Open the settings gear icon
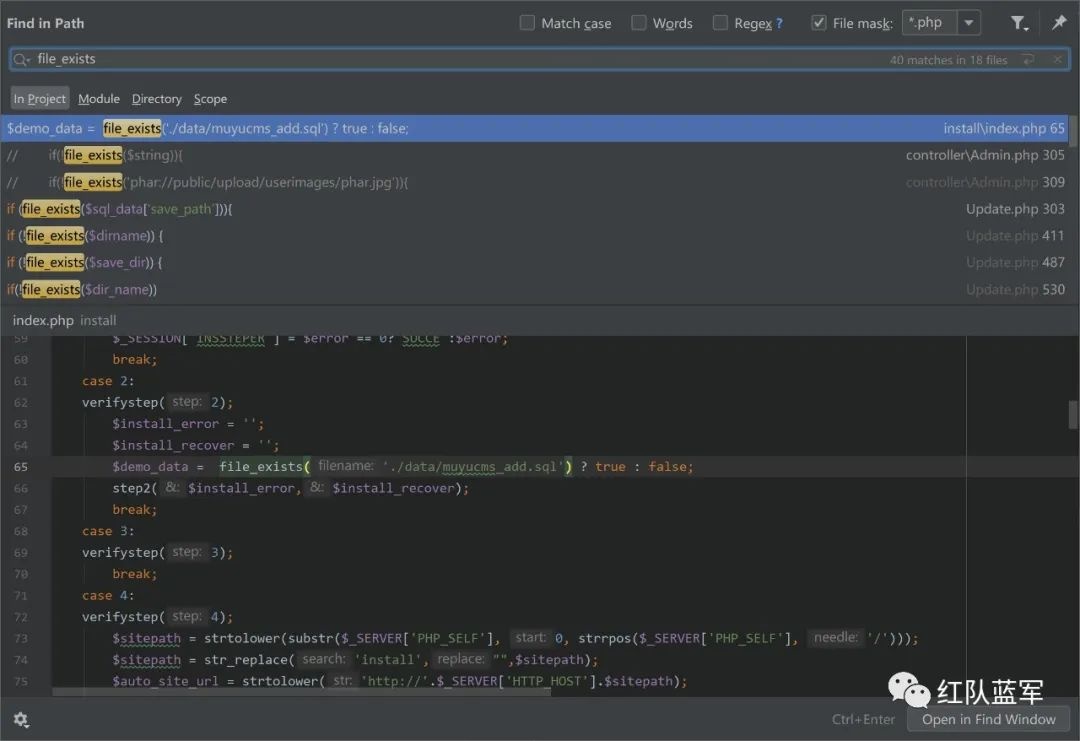1080x741 pixels. tap(21, 720)
